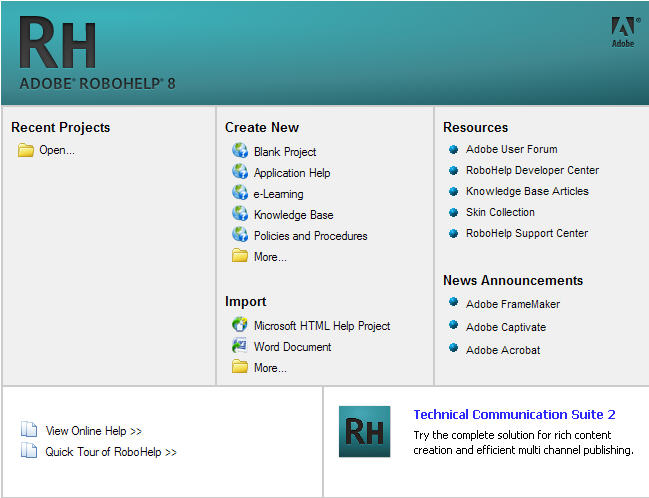Click the Adobe logo in the header
The height and width of the screenshot is (498, 649).
pyautogui.click(x=624, y=32)
